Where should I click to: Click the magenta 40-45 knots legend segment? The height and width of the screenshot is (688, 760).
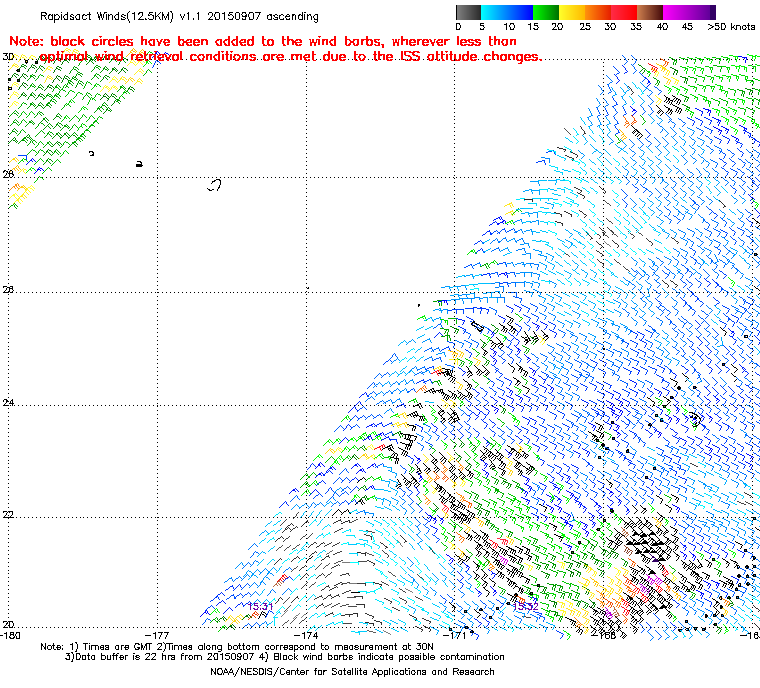[x=676, y=12]
